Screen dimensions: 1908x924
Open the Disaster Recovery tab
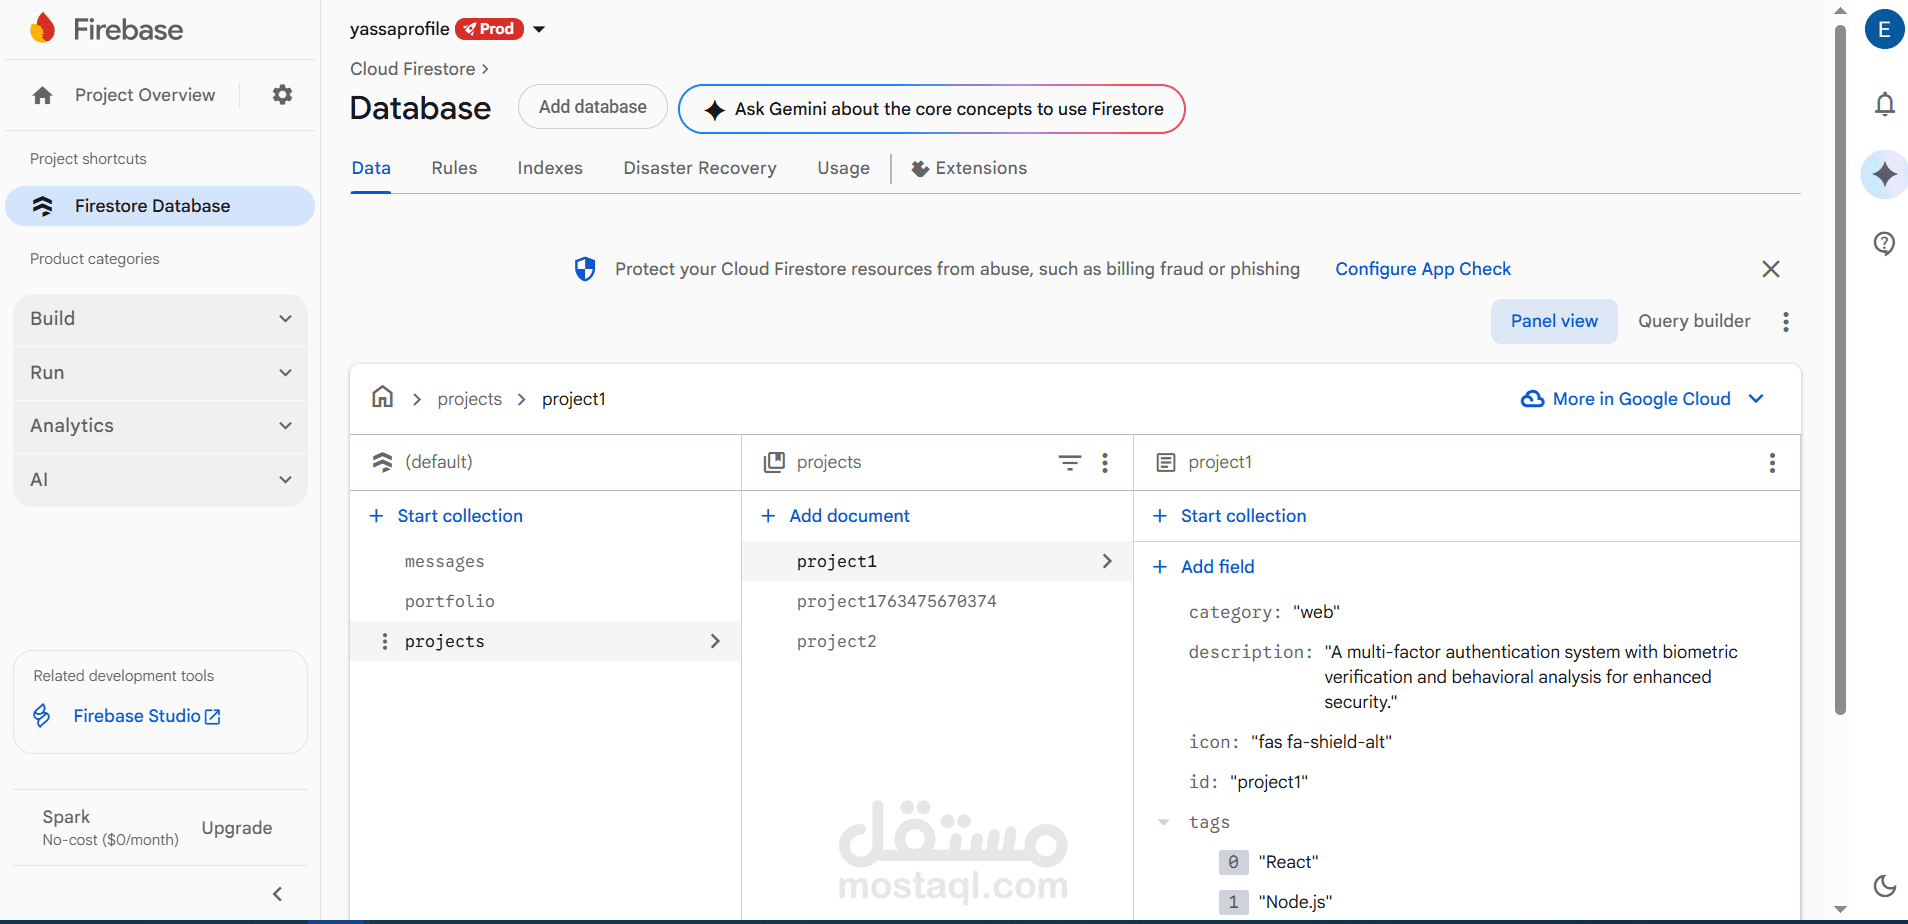[x=700, y=168]
